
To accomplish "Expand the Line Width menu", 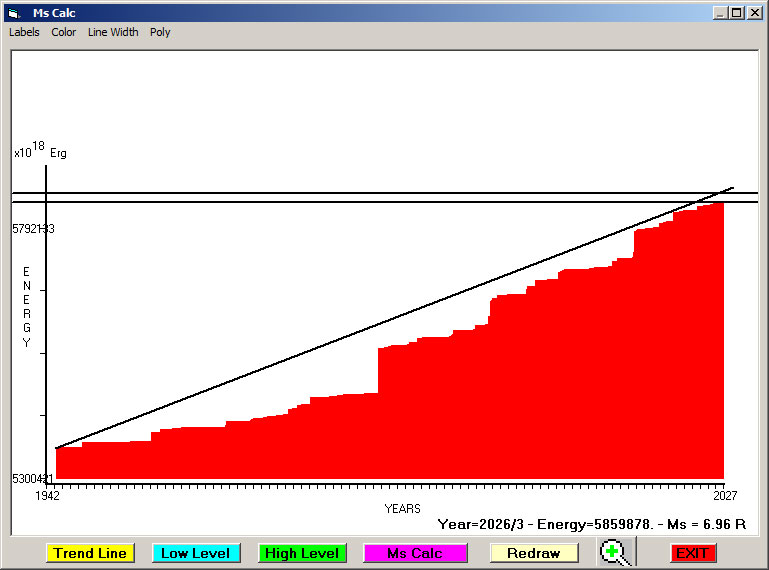I will point(113,32).
